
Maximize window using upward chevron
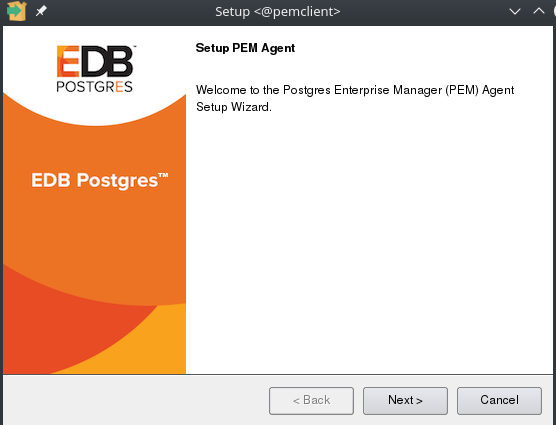539,11
